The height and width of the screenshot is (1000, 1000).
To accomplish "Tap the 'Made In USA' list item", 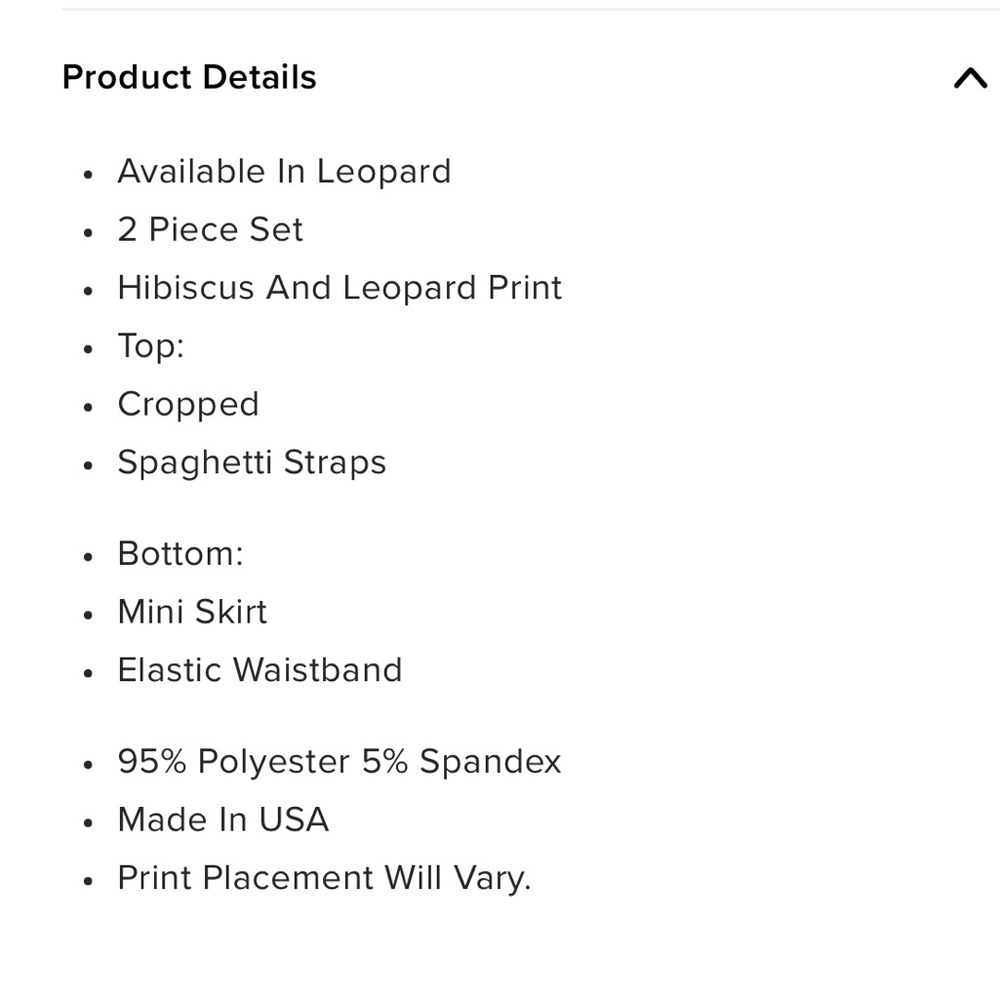I will (x=223, y=820).
